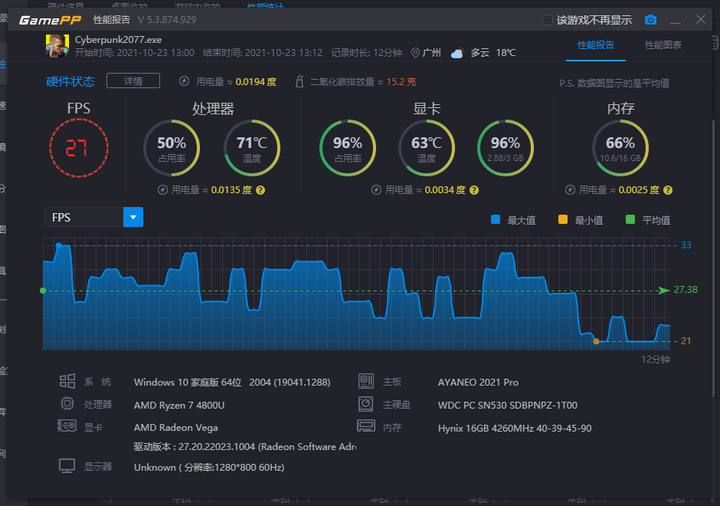Click the carbon dioxide emission icon
Screen dimensions: 720x506
pyautogui.click(x=299, y=81)
